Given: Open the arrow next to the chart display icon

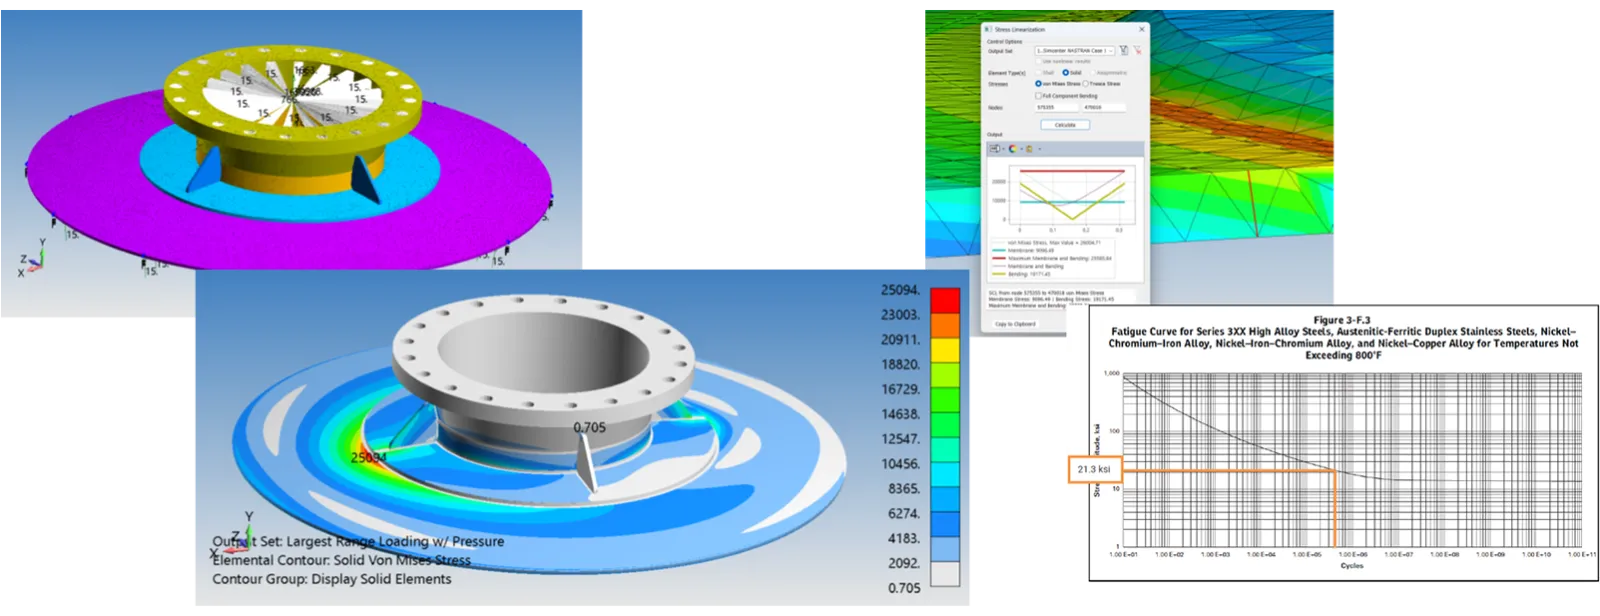Looking at the screenshot, I should [x=1003, y=149].
